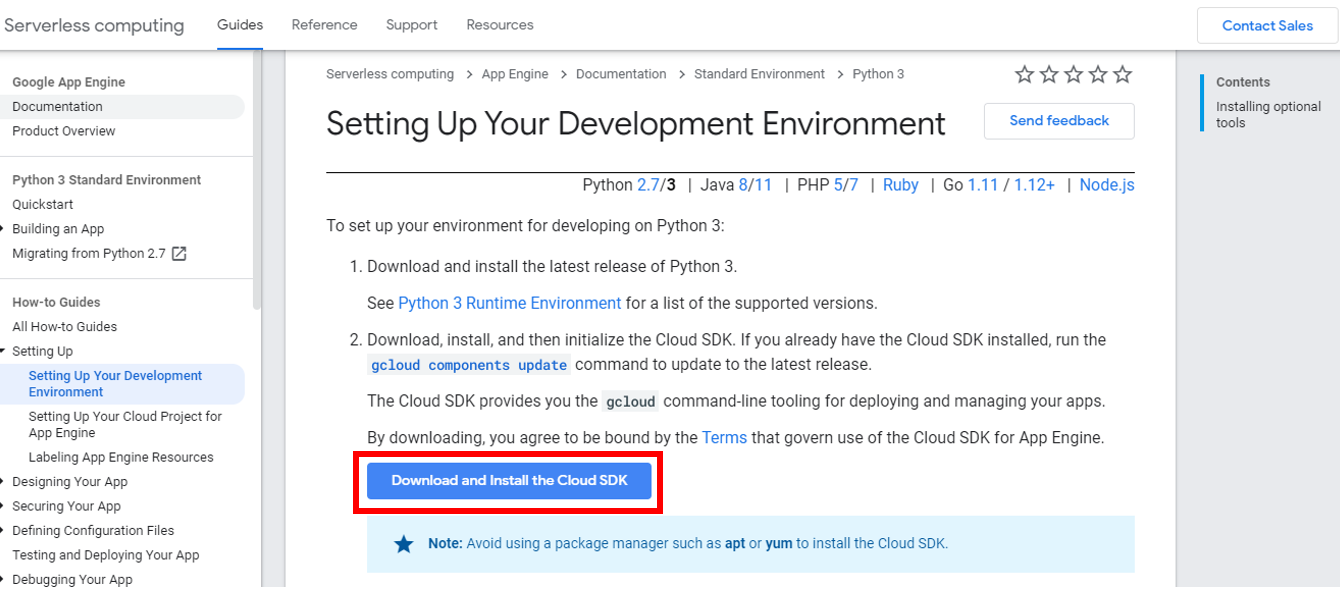Open the Reference tab
Image resolution: width=1340 pixels, height=605 pixels.
(324, 25)
